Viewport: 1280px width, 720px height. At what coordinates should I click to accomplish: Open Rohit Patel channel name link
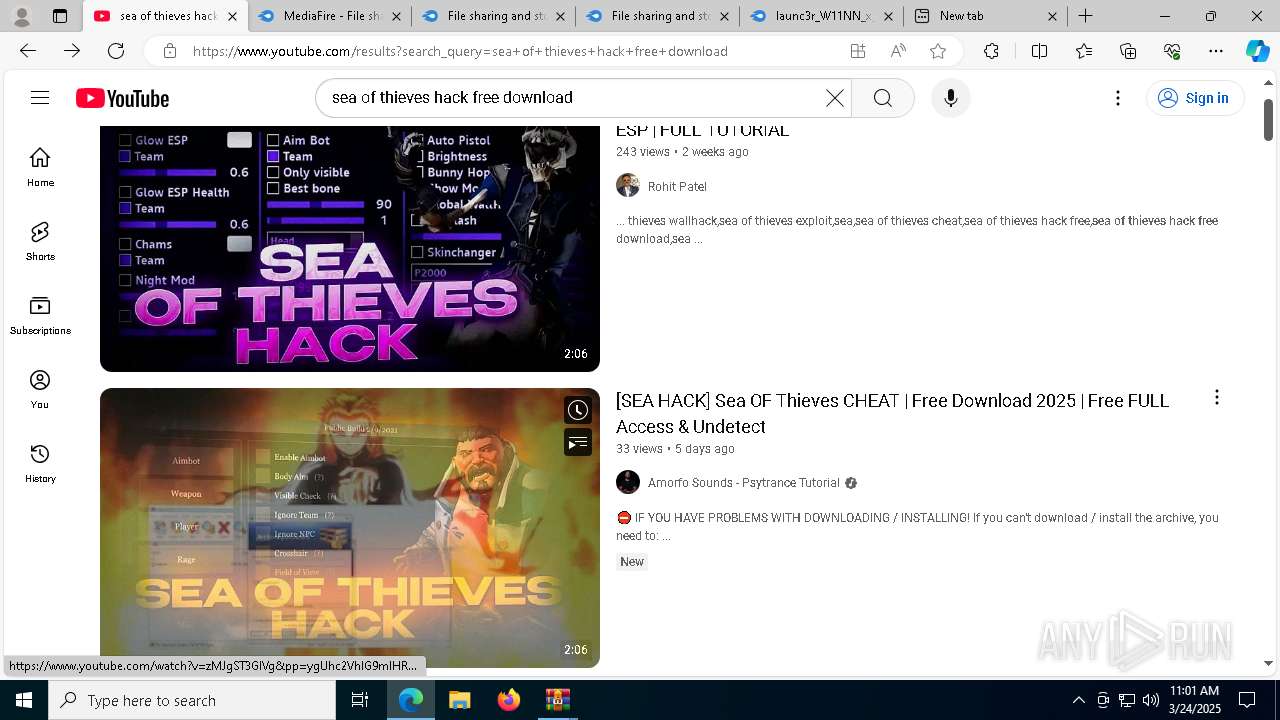click(x=677, y=187)
